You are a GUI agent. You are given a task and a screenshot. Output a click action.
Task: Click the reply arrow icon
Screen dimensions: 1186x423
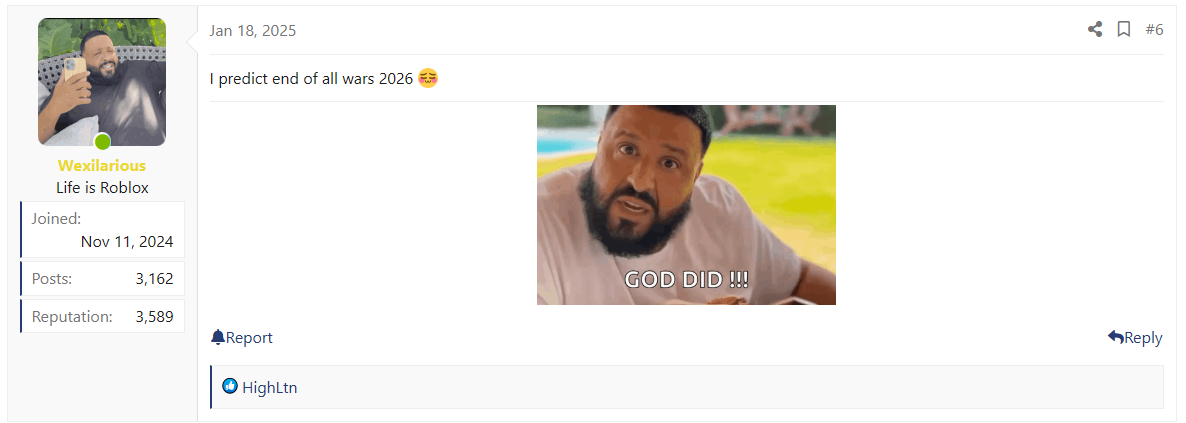coord(1116,337)
